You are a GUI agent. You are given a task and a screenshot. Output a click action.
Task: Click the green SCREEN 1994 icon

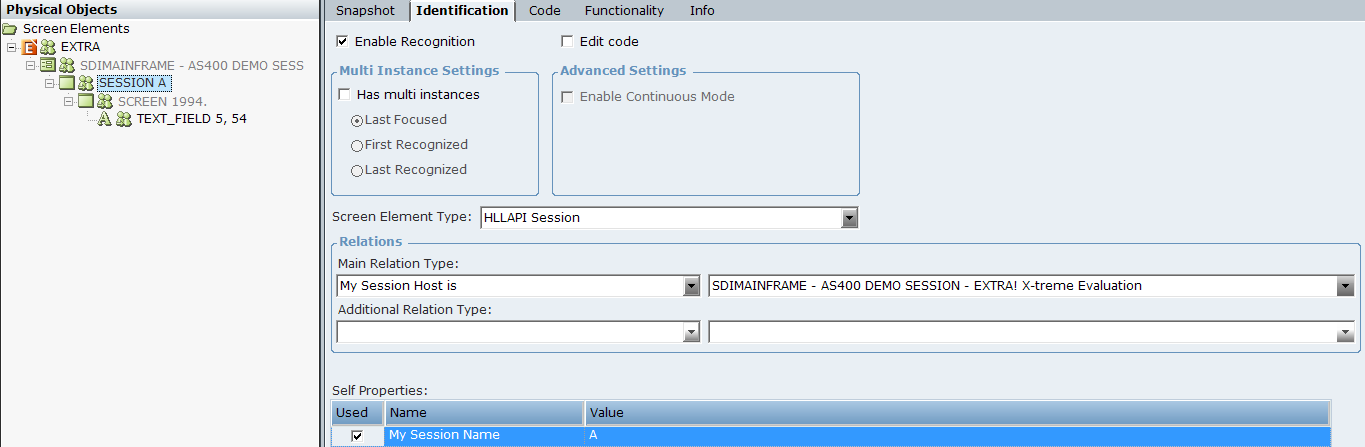(x=86, y=101)
